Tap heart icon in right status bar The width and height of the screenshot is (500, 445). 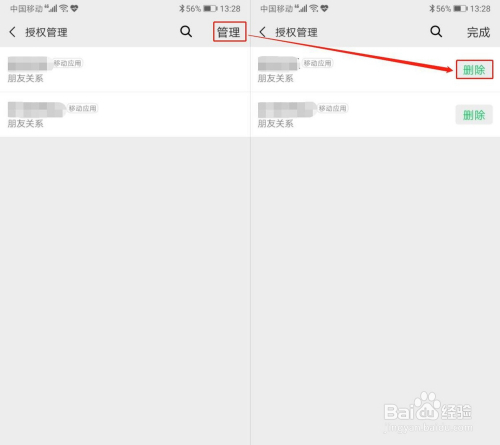coord(324,8)
